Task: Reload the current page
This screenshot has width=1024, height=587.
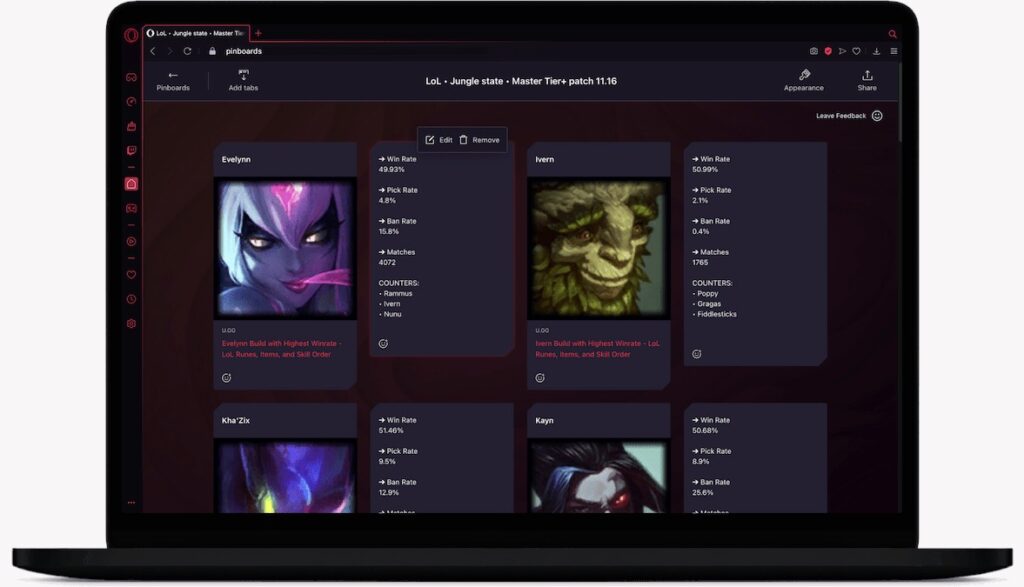Action: click(x=187, y=51)
